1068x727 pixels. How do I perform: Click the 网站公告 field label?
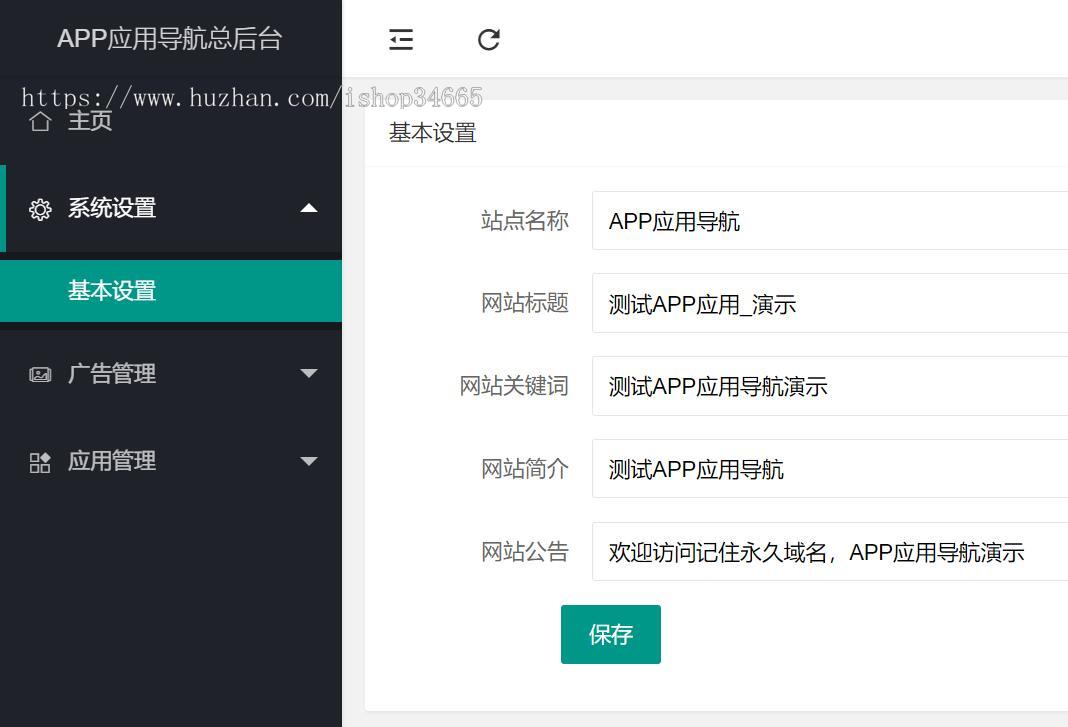524,552
